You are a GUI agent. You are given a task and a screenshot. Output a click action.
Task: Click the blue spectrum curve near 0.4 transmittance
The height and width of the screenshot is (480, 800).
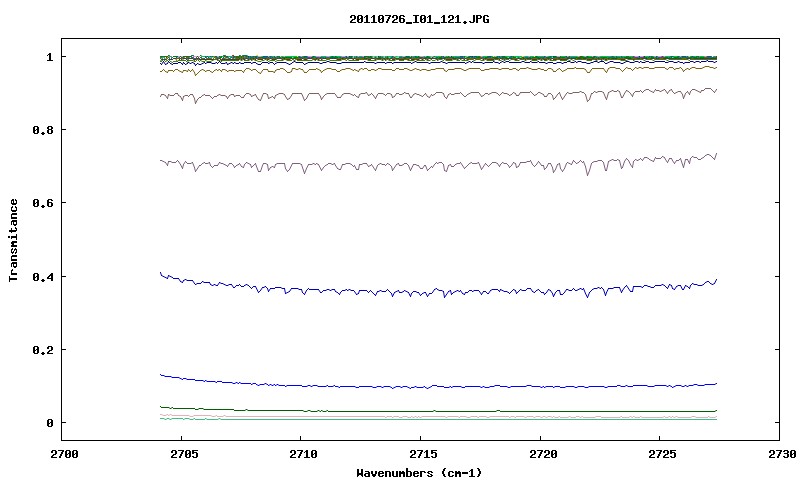(x=439, y=291)
